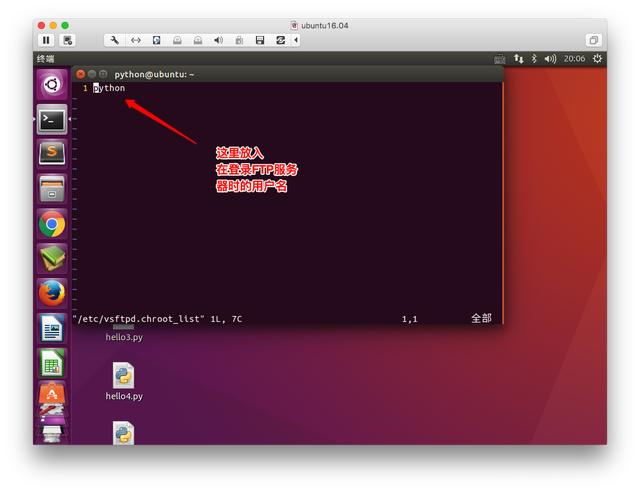Viewport: 640px width, 492px height.
Task: Click the 全部 status text in vim
Action: (481, 318)
